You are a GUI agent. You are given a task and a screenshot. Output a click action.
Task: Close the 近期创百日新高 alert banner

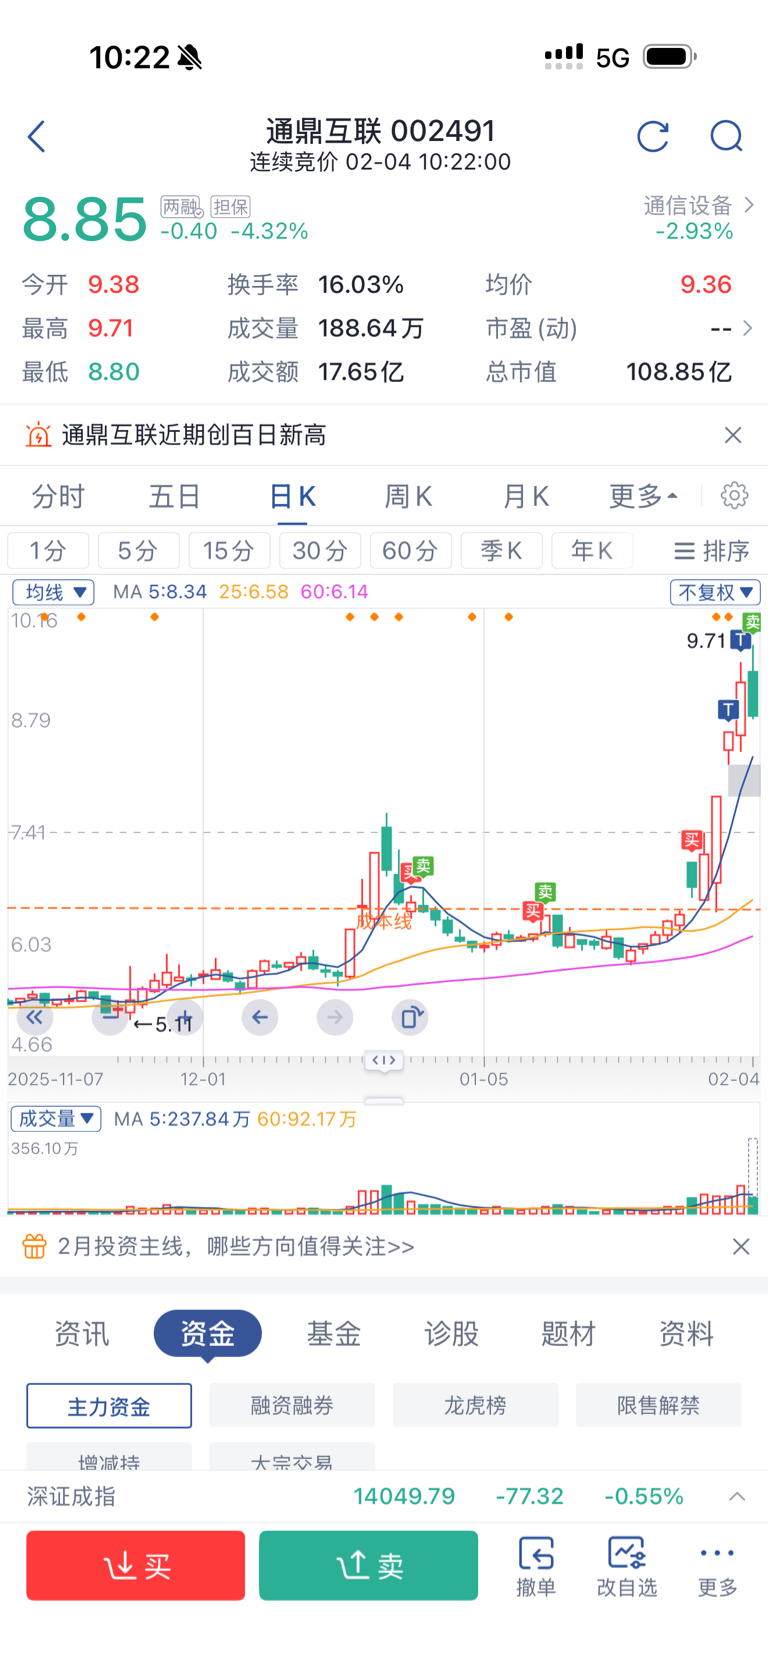tap(733, 435)
